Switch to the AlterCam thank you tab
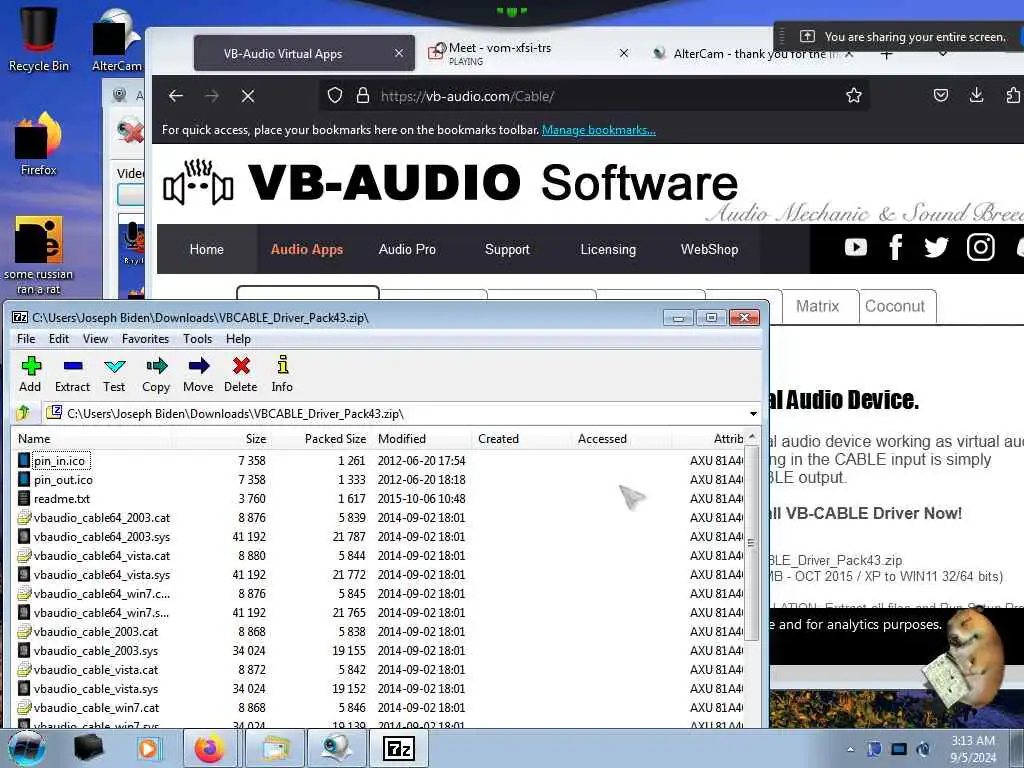1024x768 pixels. point(751,54)
